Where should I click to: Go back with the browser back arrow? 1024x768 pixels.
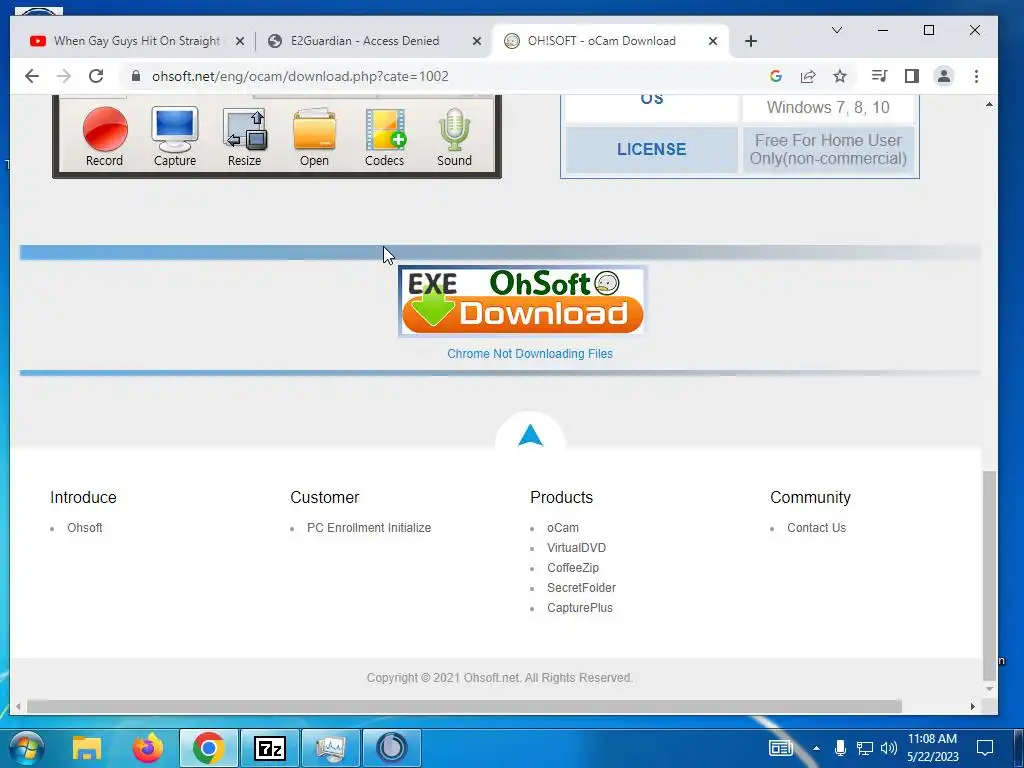[31, 76]
